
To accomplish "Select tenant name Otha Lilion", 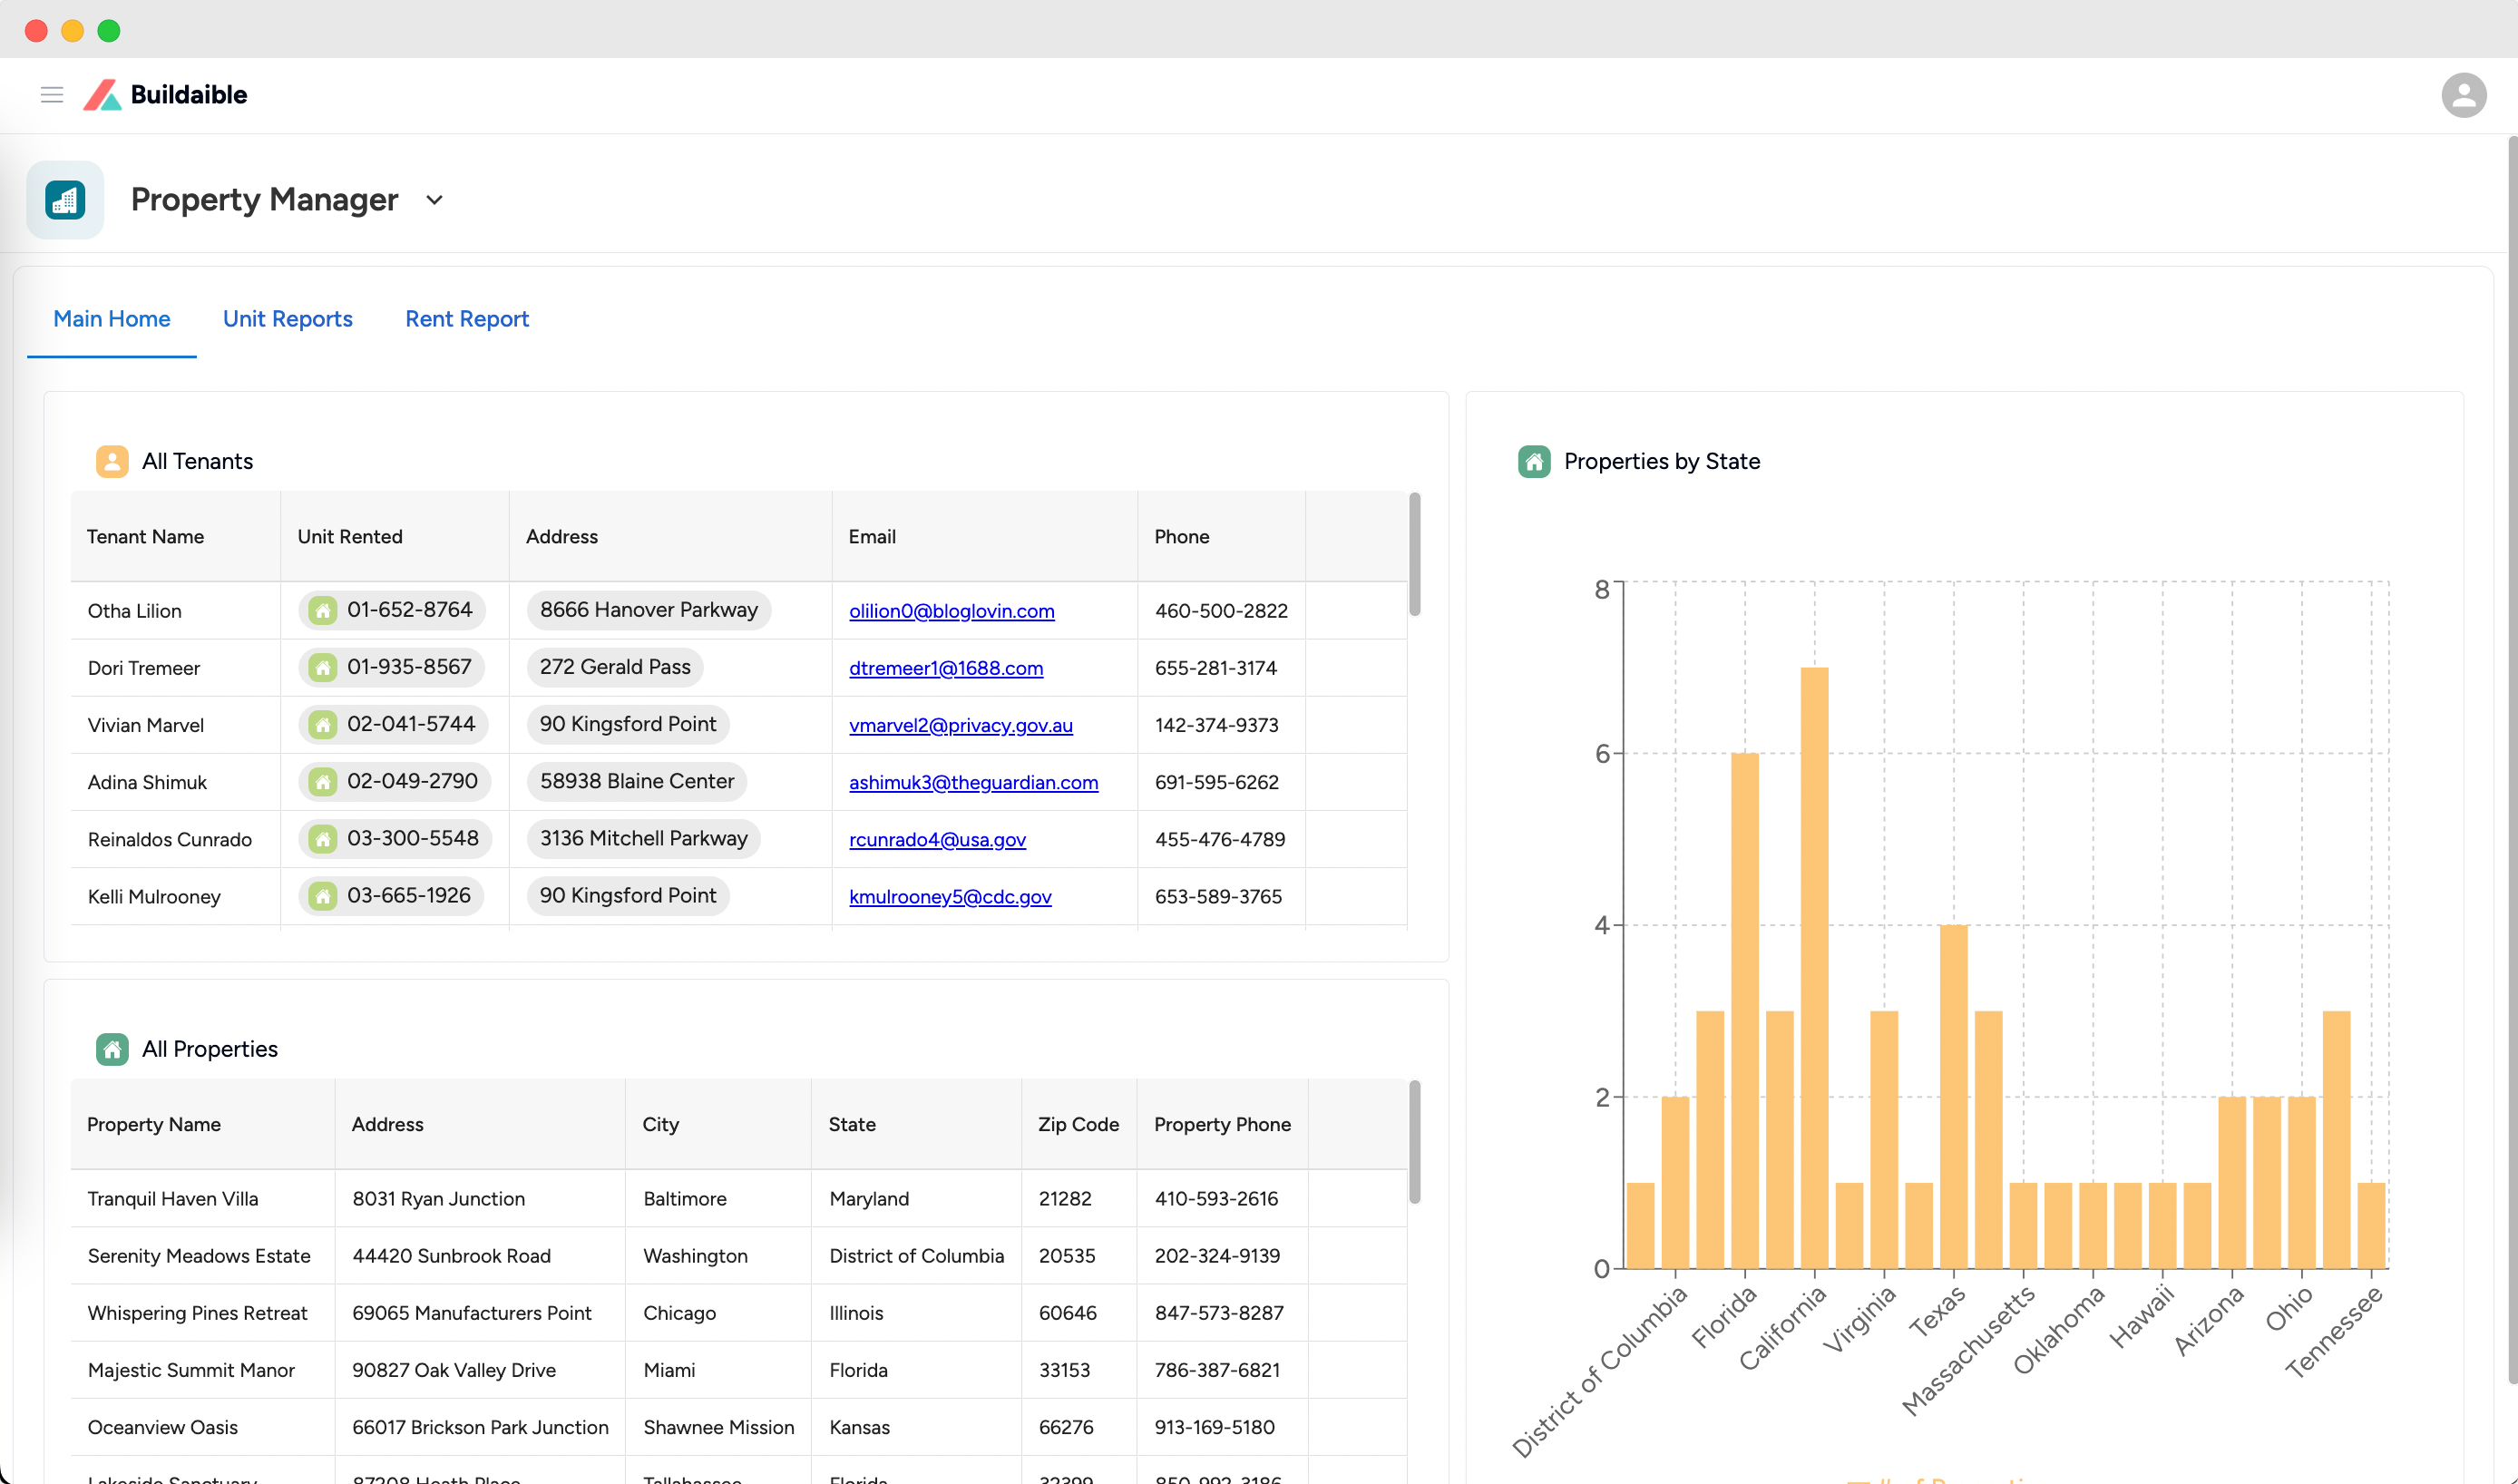I will (134, 611).
